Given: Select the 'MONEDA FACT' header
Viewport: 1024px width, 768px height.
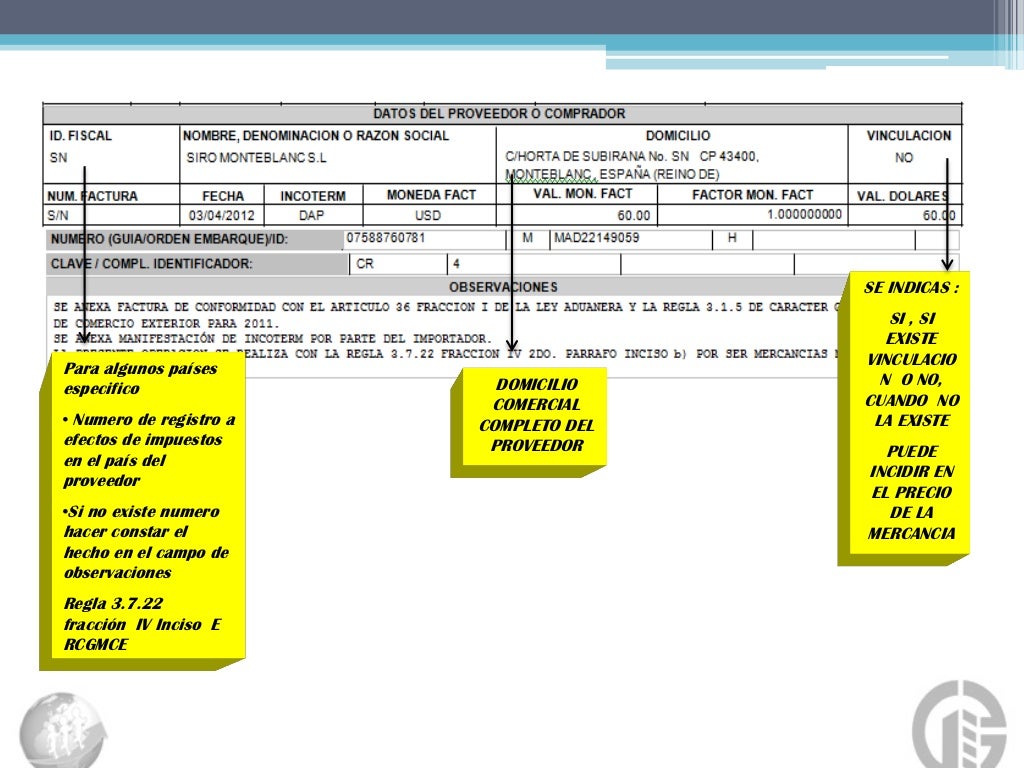Looking at the screenshot, I should tap(431, 195).
